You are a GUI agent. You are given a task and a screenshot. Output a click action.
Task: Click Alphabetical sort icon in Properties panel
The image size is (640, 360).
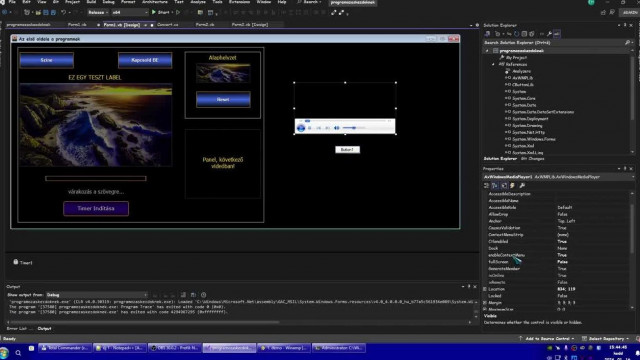point(495,186)
